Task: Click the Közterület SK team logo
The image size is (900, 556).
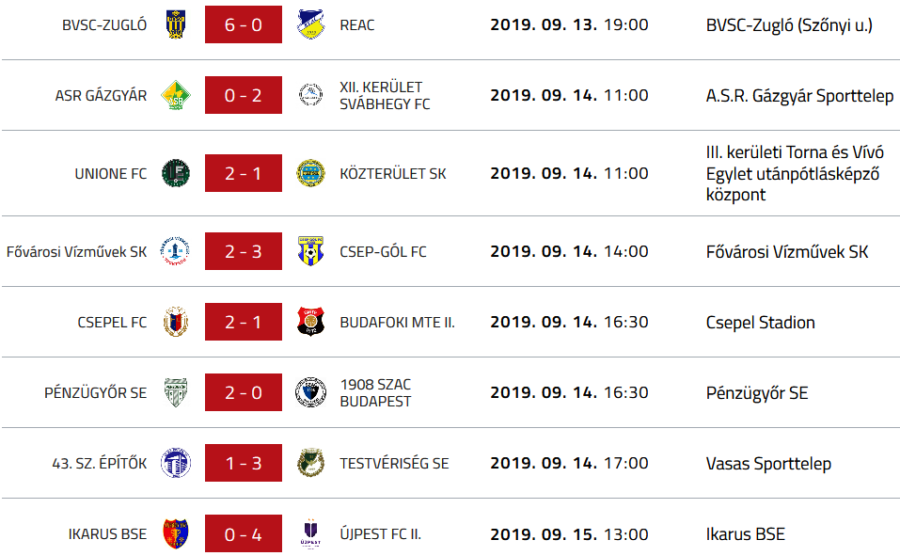Action: (x=310, y=173)
